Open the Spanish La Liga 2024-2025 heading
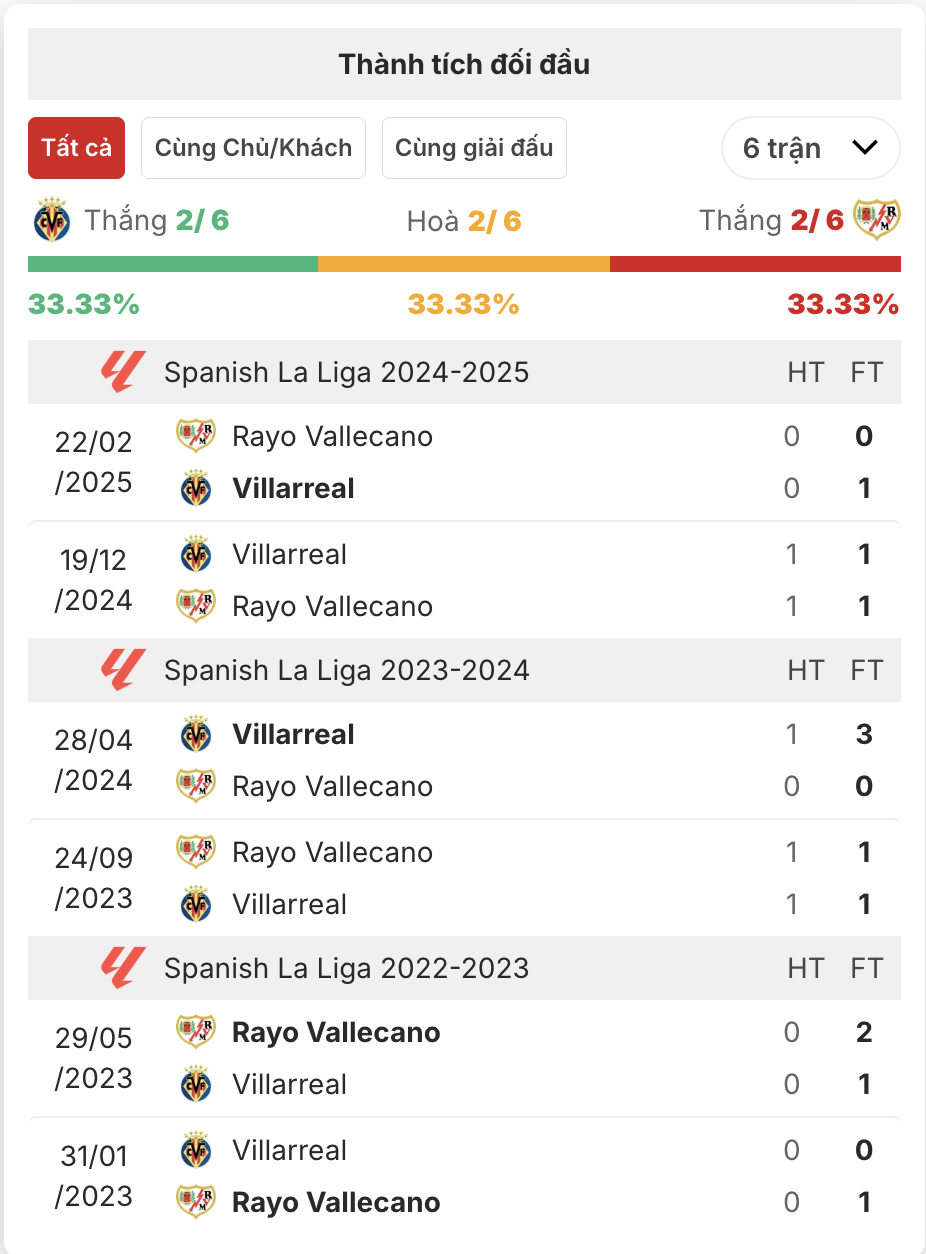The width and height of the screenshot is (926, 1254). pyautogui.click(x=346, y=372)
